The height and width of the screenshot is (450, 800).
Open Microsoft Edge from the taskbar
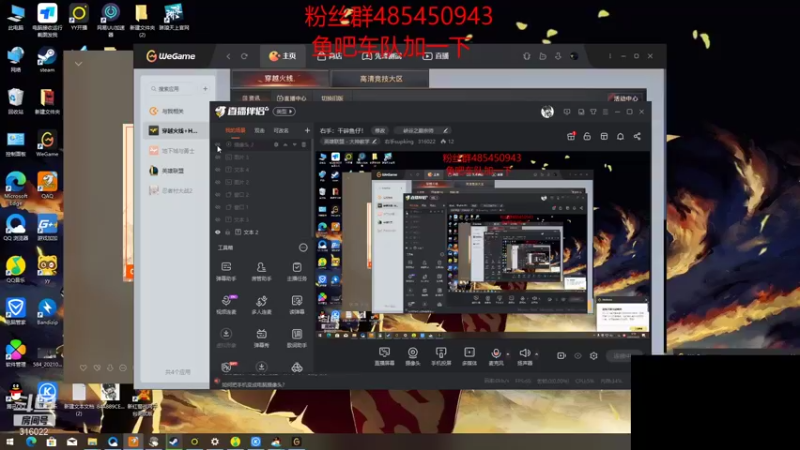point(31,442)
